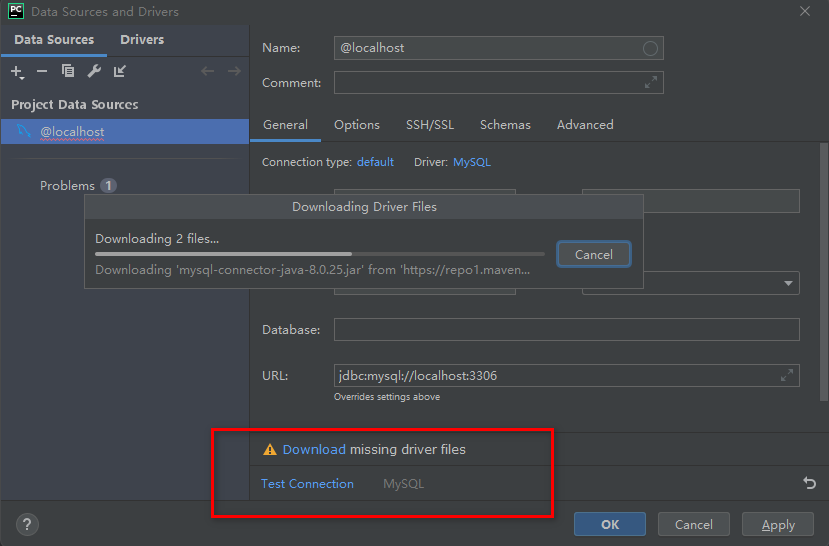Confirm with the OK button
This screenshot has height=546, width=829.
[610, 524]
